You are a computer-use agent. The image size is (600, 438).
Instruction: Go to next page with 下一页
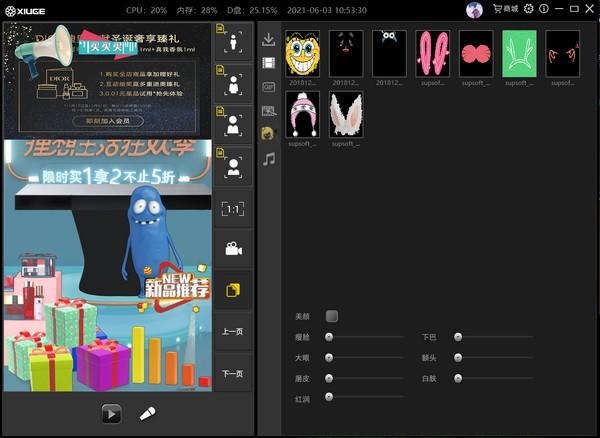click(233, 373)
